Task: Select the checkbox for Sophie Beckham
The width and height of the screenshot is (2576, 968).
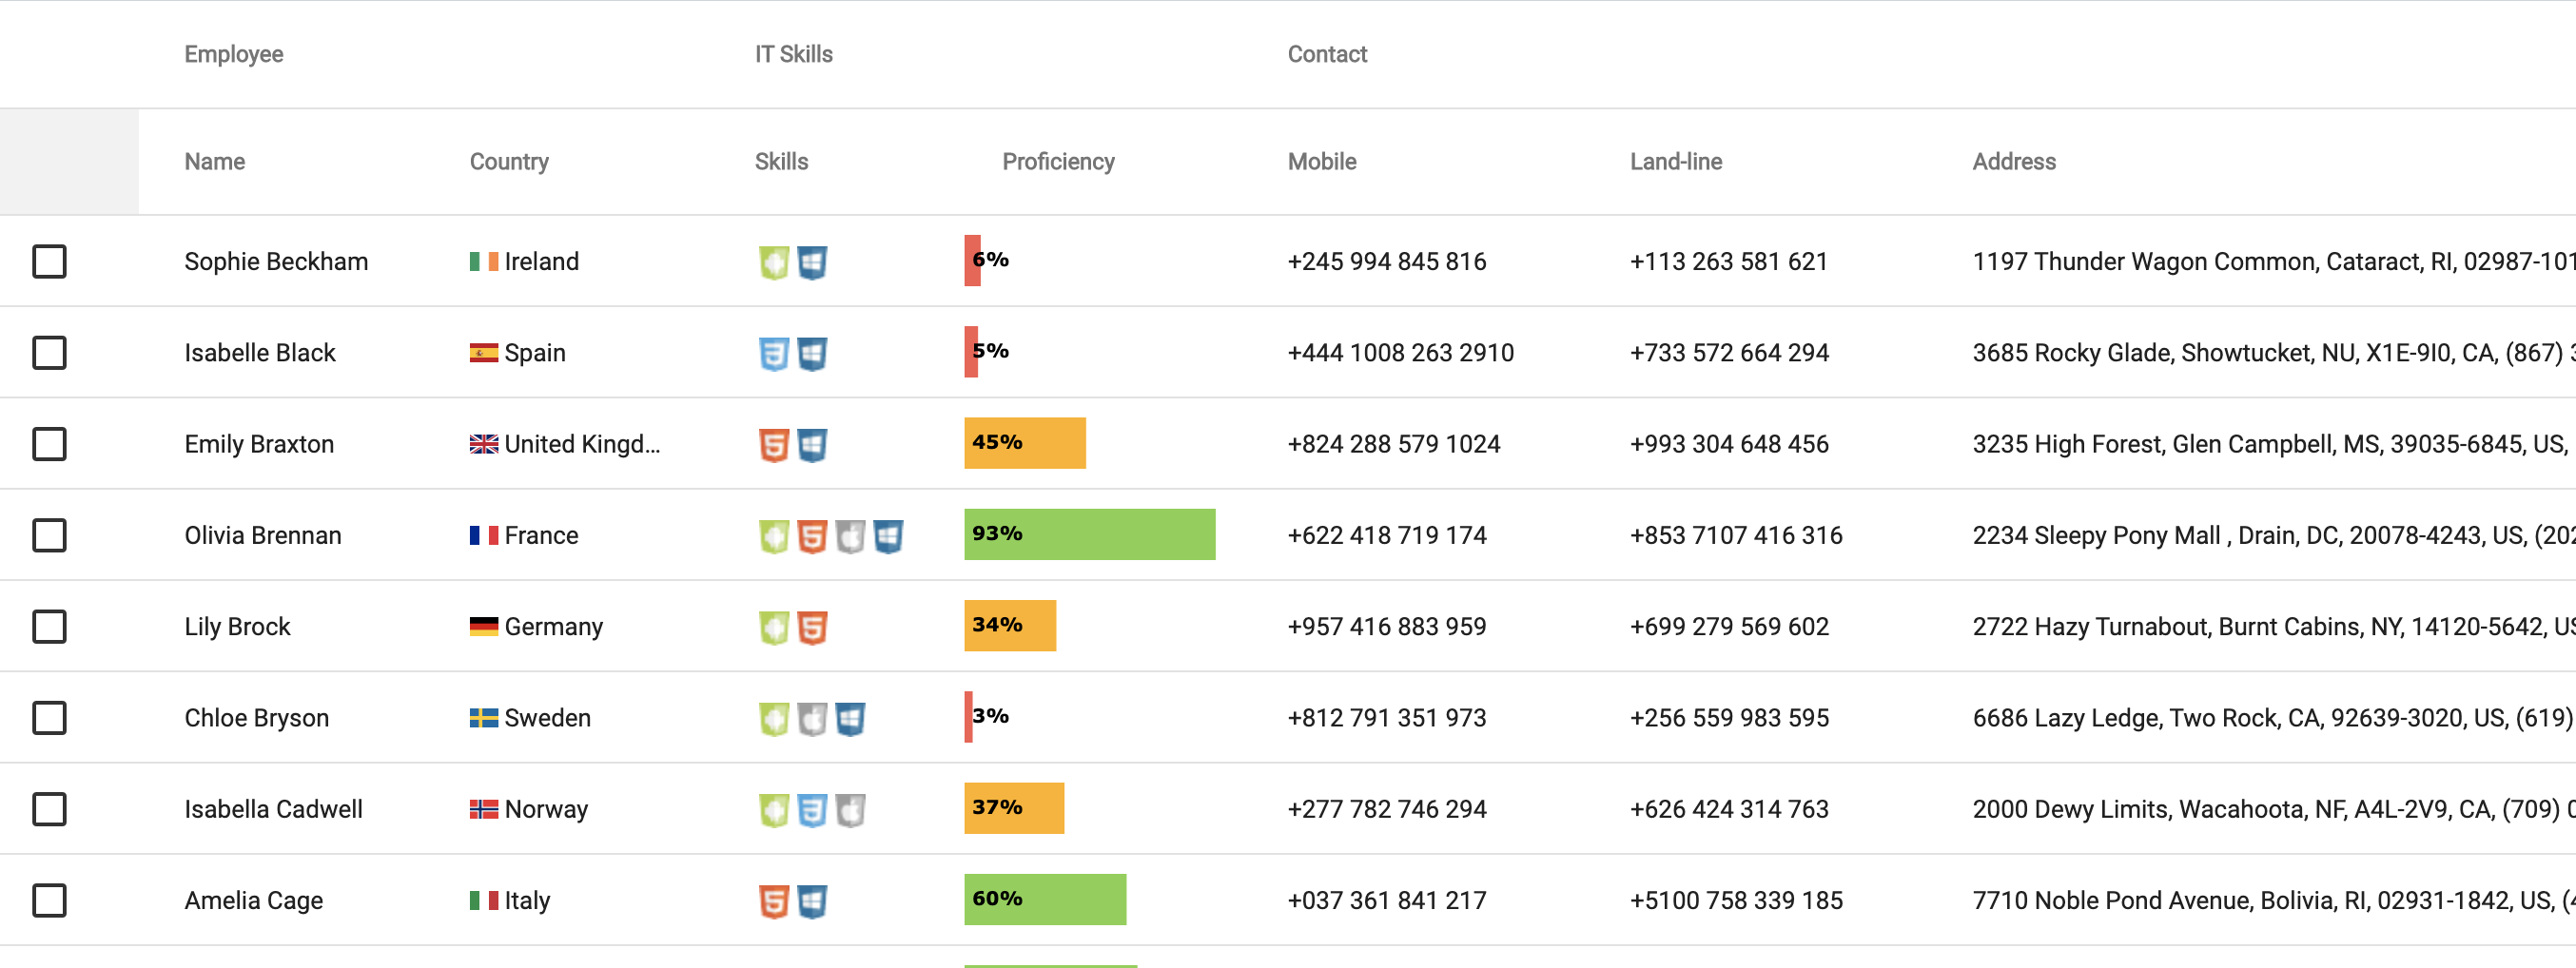Action: click(x=49, y=262)
